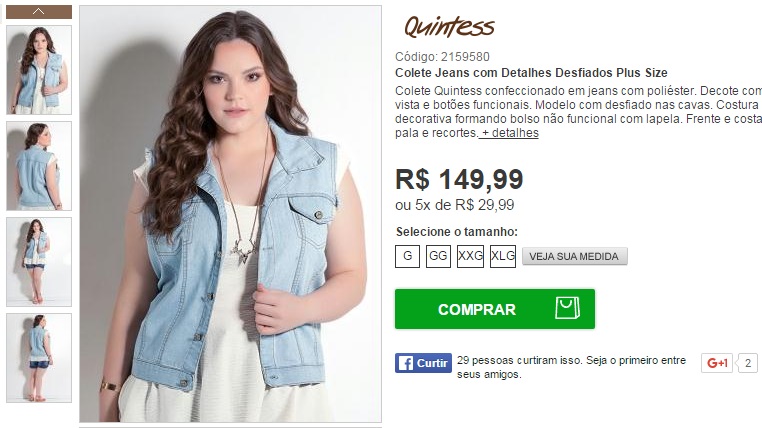The width and height of the screenshot is (762, 428).
Task: Click the Google +1 count bubble
Action: pos(748,363)
